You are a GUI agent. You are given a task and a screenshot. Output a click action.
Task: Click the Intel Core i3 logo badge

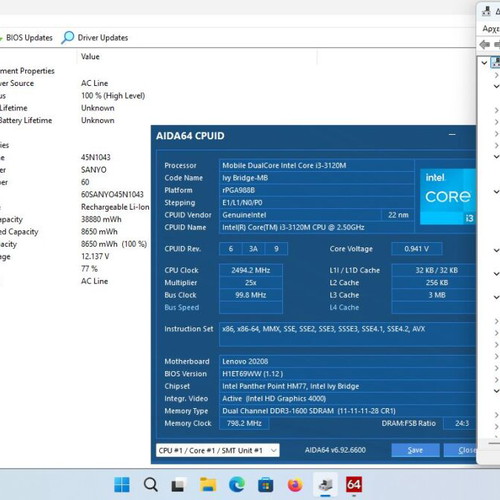coord(448,196)
